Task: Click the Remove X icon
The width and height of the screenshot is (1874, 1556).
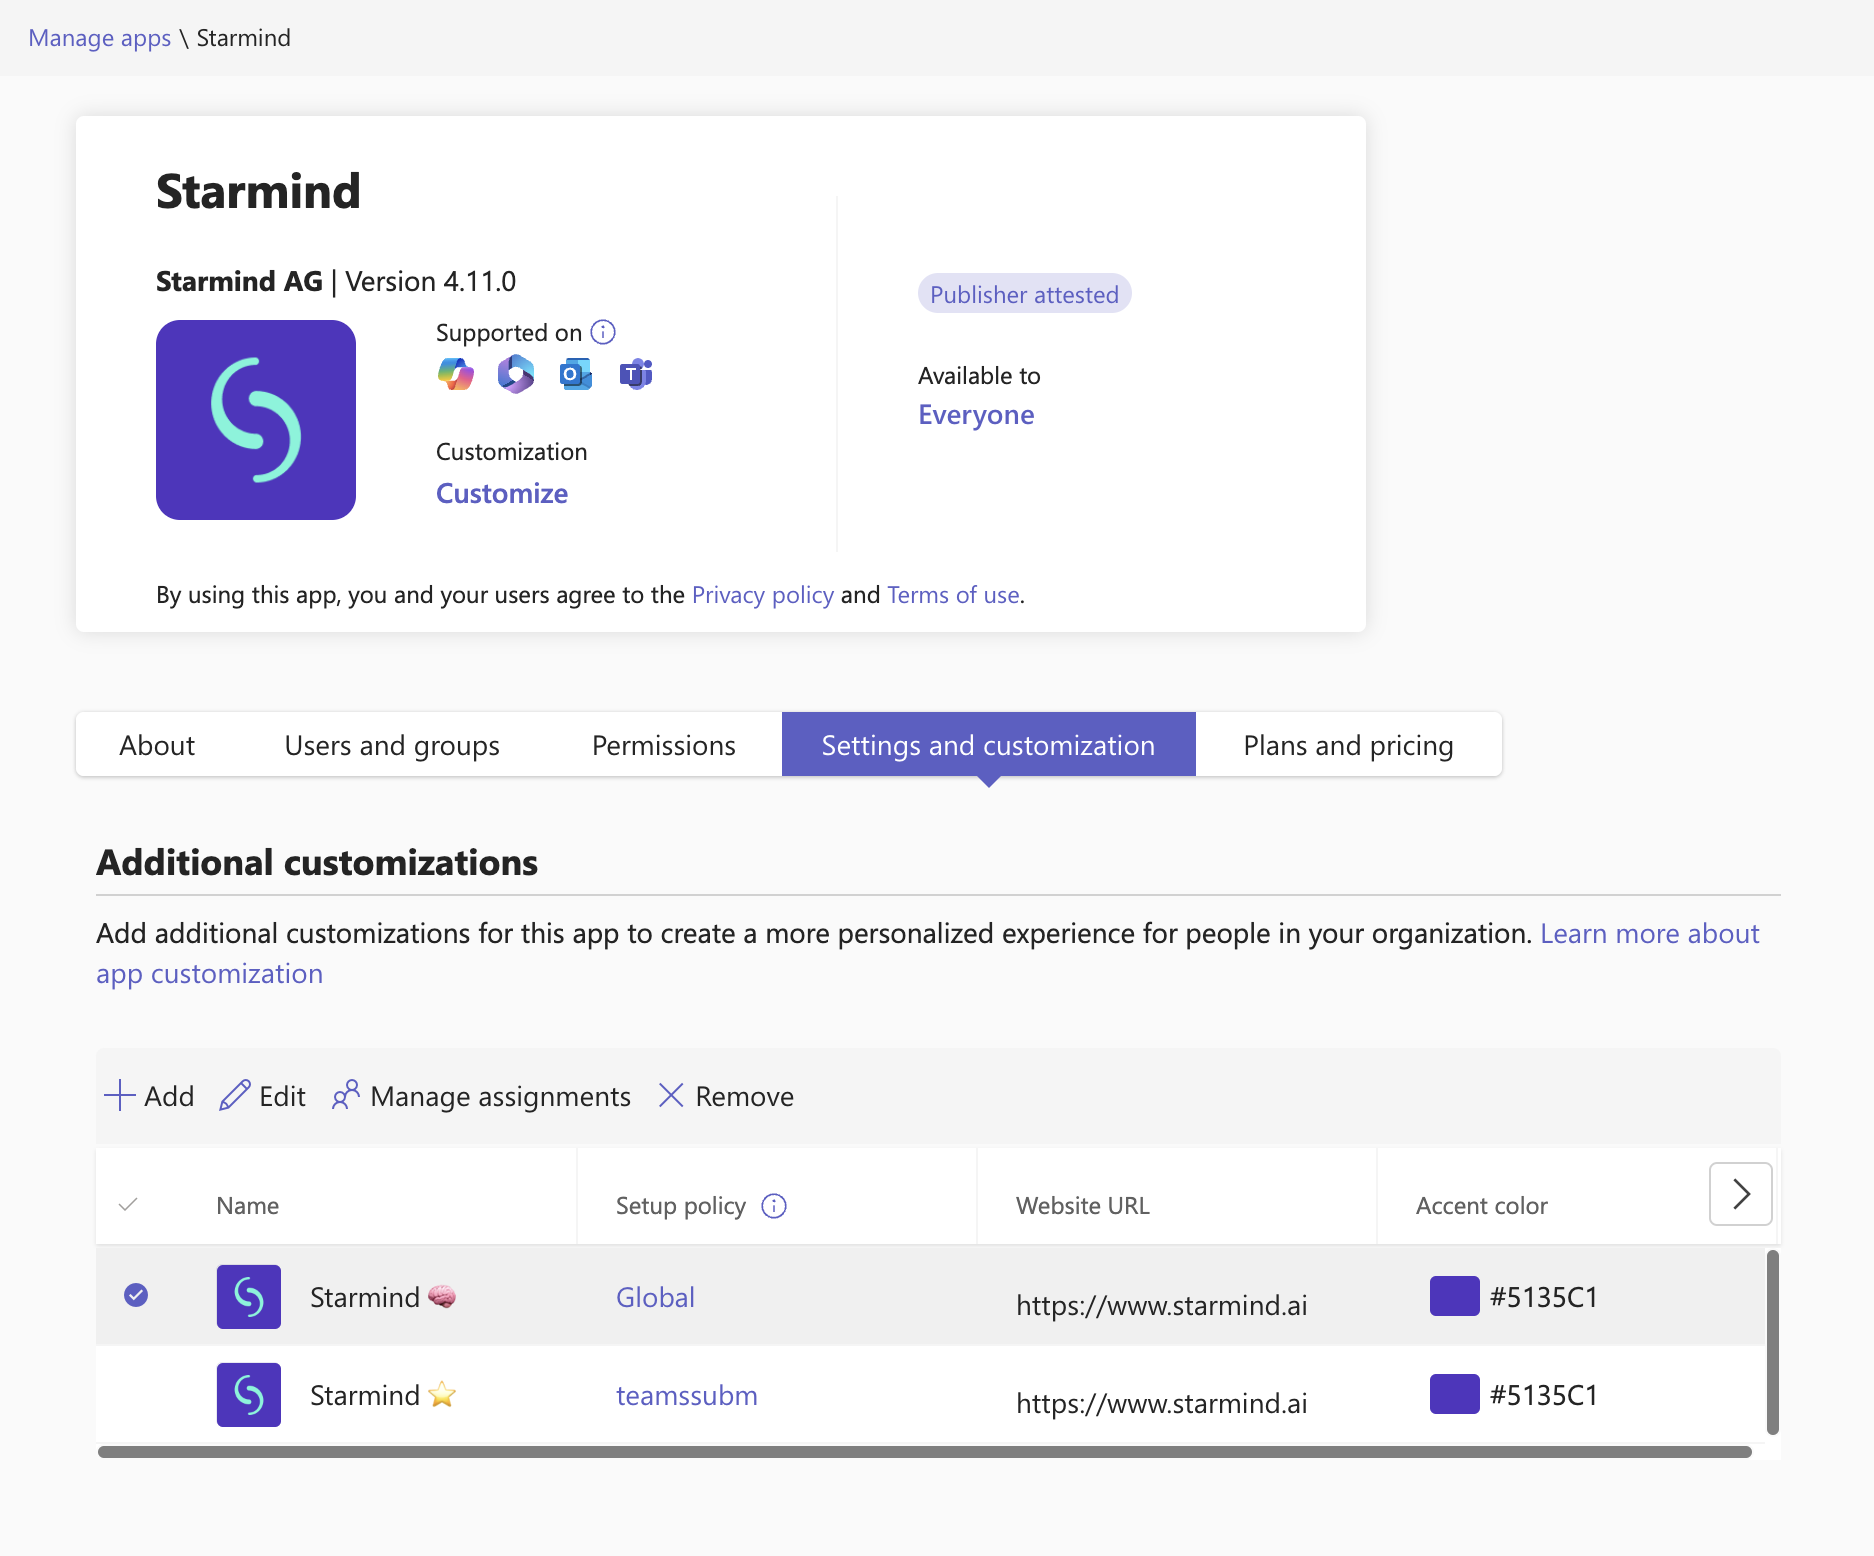Action: click(671, 1096)
